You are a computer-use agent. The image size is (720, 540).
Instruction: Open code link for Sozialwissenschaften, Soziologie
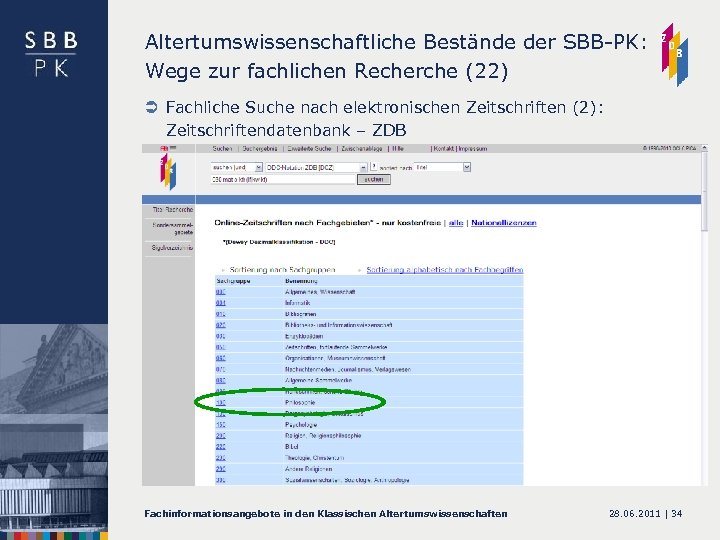[x=220, y=480]
